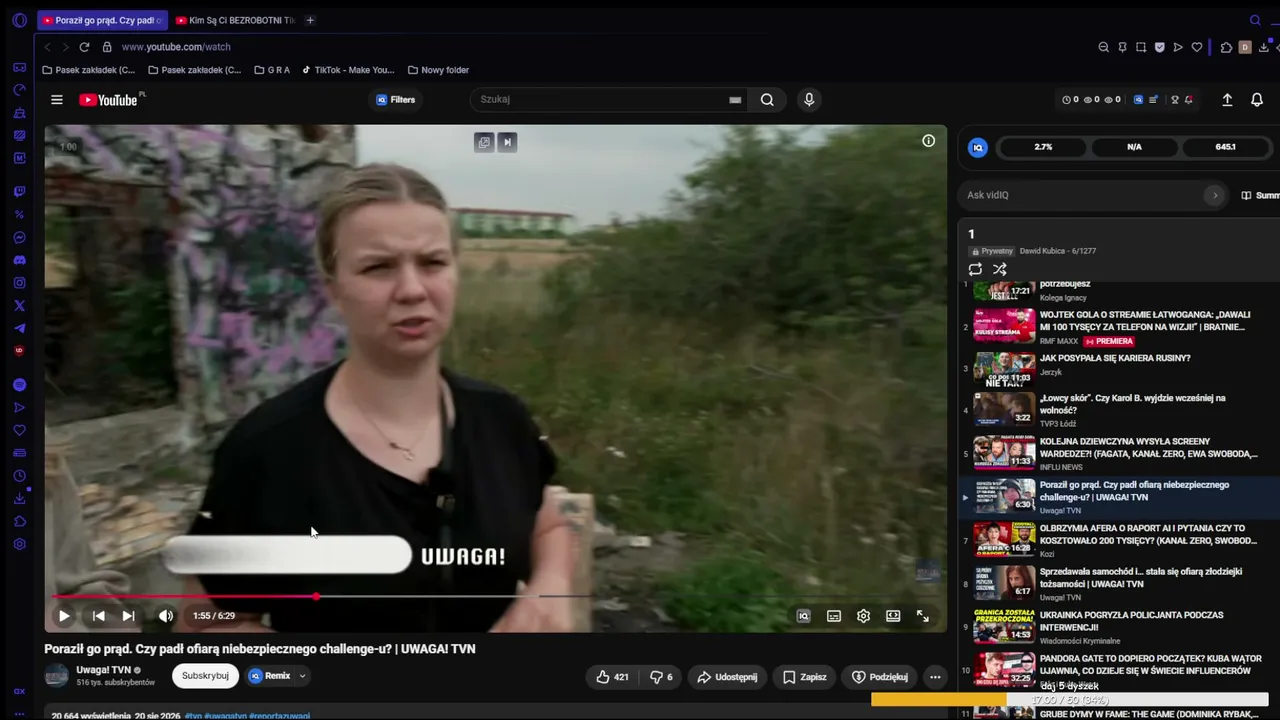Open Instagram in Opera sidebar

pyautogui.click(x=19, y=283)
